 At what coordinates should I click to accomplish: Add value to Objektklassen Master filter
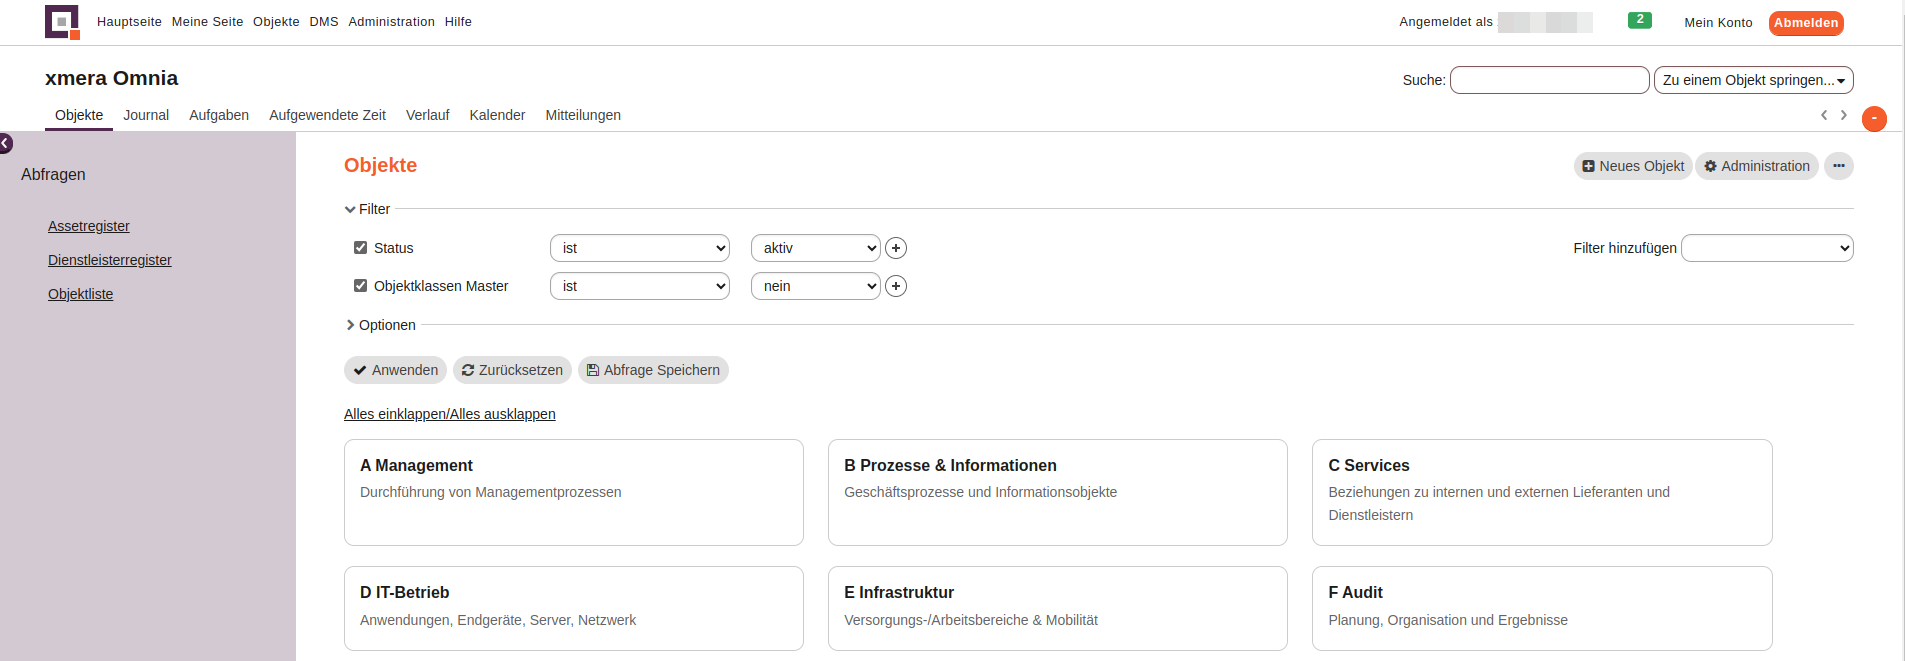[896, 286]
